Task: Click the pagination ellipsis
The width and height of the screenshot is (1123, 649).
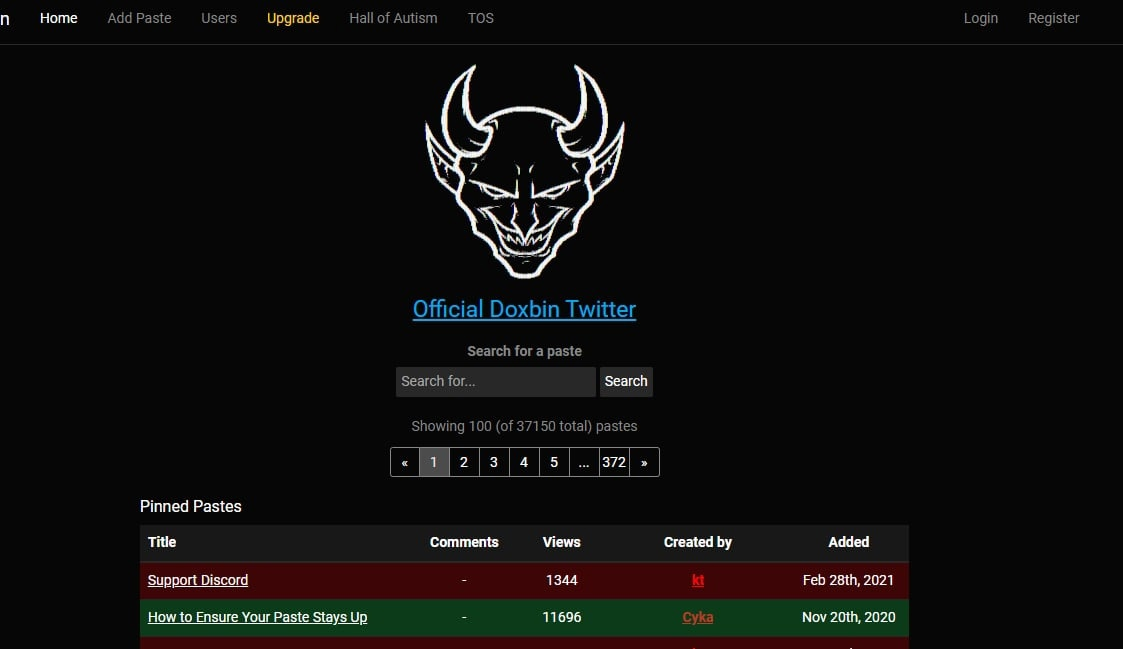Action: 584,462
